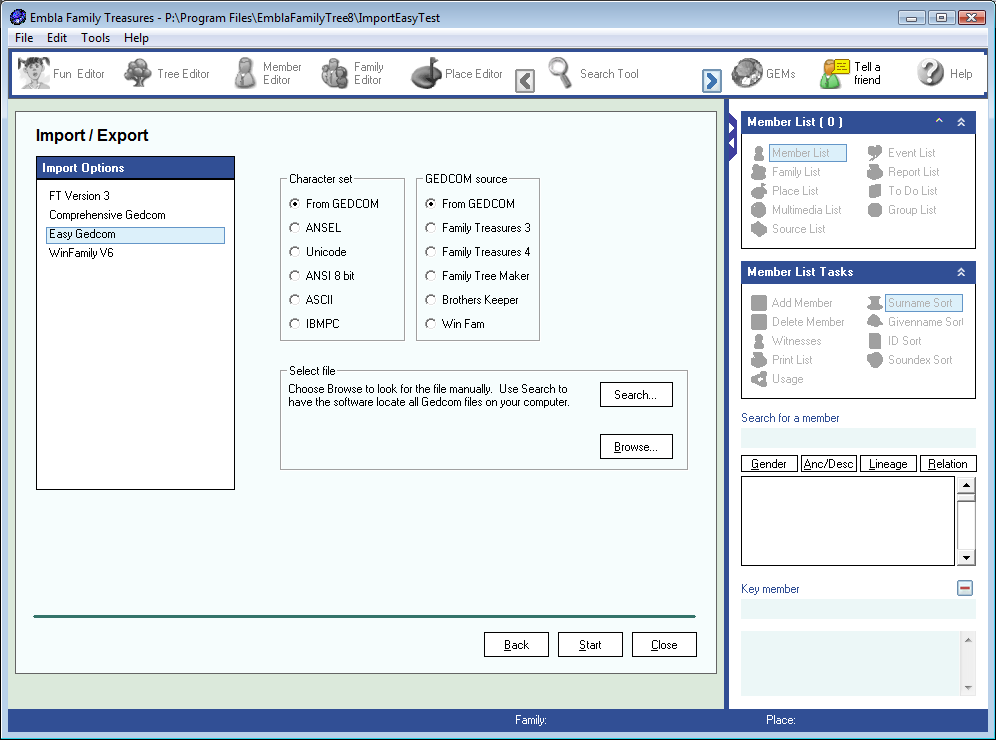
Task: Click Delete Member task
Action: click(798, 322)
